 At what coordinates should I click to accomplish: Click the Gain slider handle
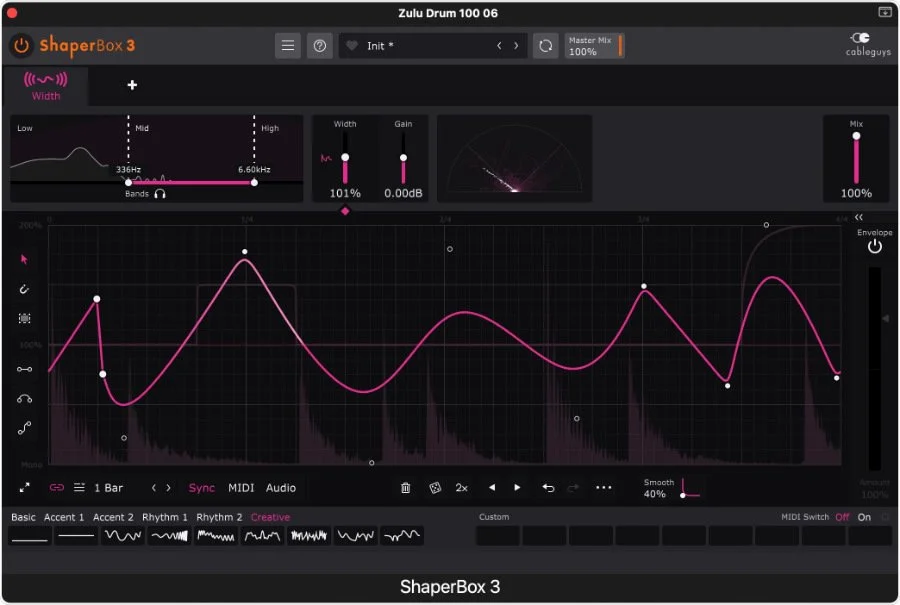[404, 157]
